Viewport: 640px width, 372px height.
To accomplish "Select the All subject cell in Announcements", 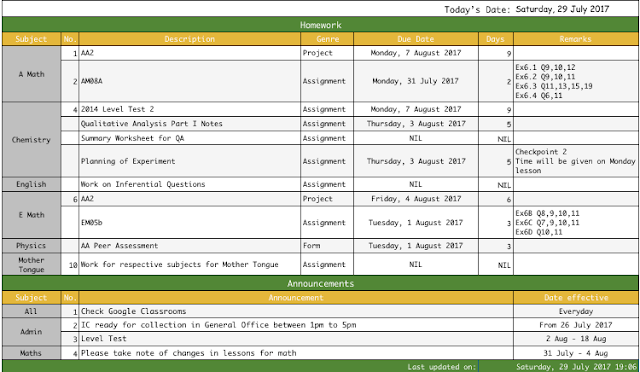I will pyautogui.click(x=31, y=311).
